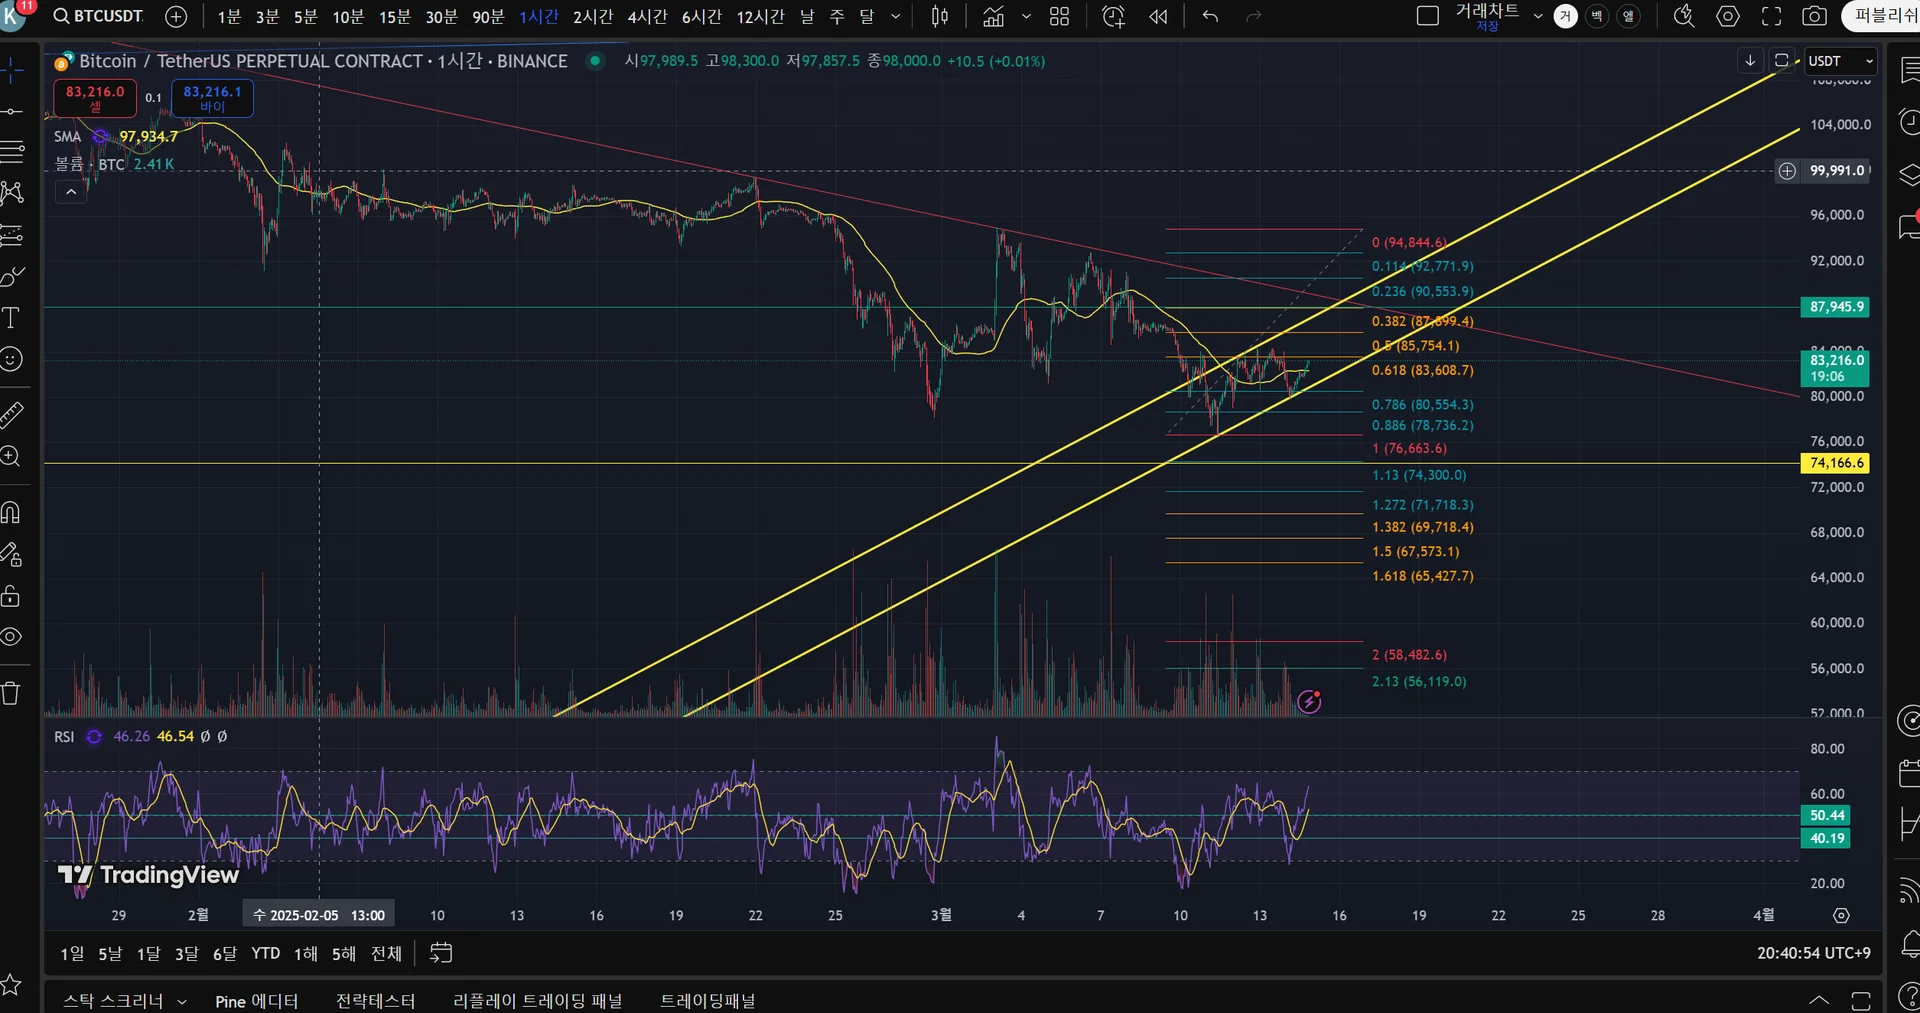Screen dimensions: 1920x1013
Task: Select the text annotation tool
Action: tap(11, 318)
